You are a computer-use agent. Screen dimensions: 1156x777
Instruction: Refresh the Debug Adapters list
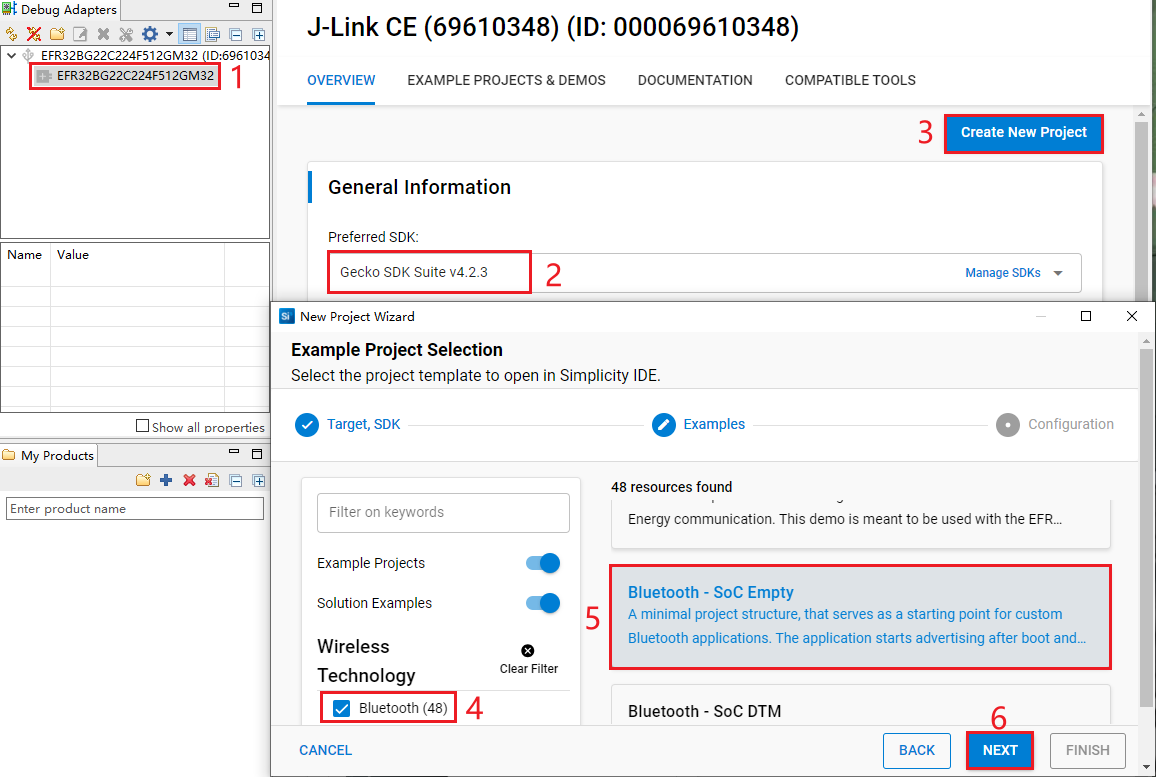(x=10, y=33)
